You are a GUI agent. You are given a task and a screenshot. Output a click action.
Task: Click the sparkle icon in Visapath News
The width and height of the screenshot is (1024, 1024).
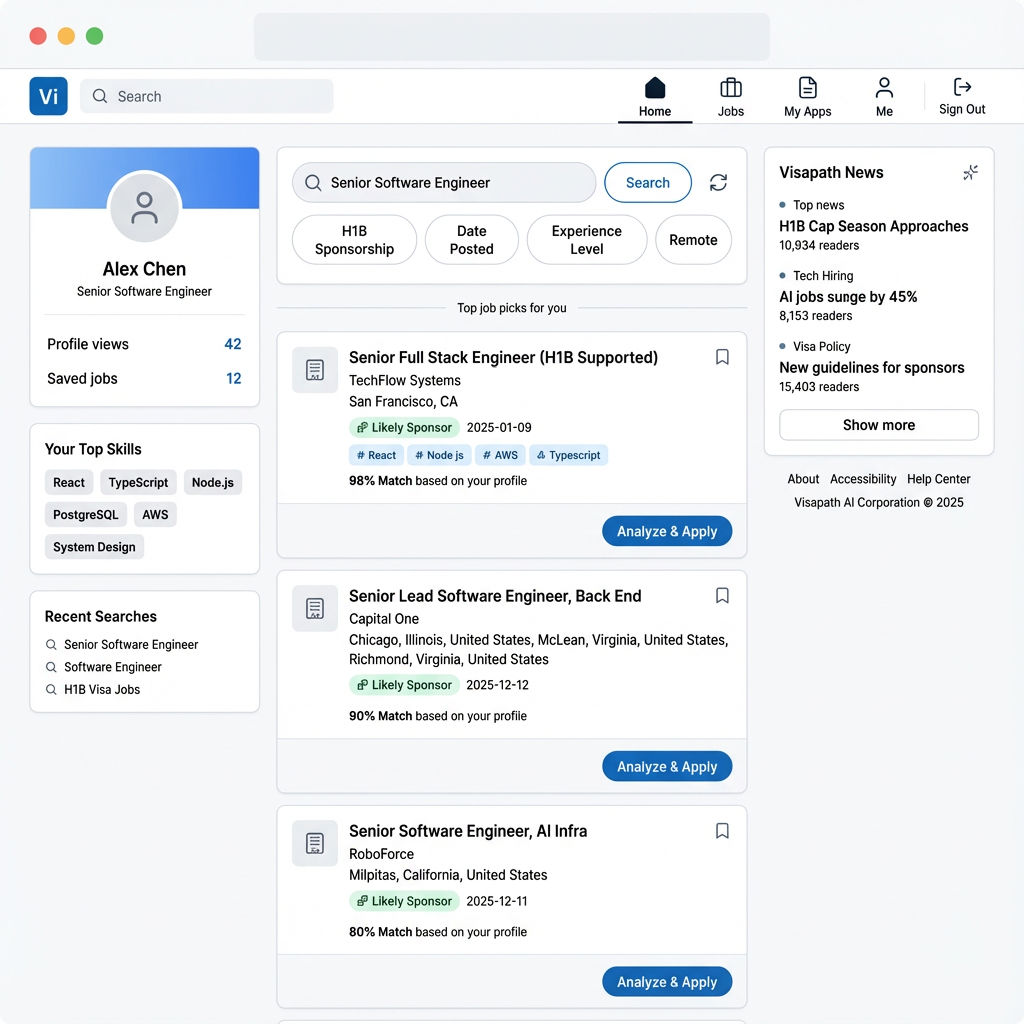(970, 172)
